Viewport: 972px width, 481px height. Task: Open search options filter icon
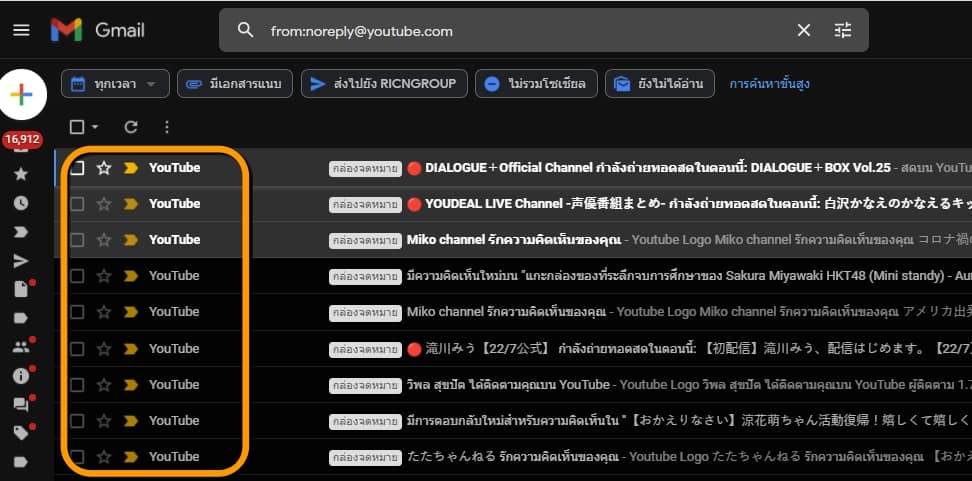click(843, 31)
